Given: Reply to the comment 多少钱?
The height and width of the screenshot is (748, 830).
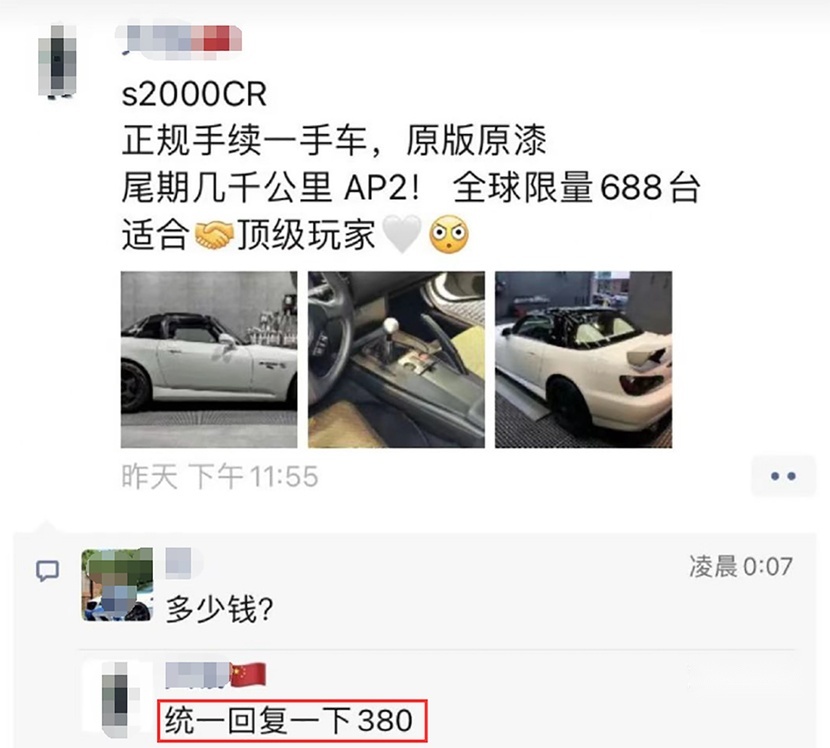Looking at the screenshot, I should (x=220, y=609).
